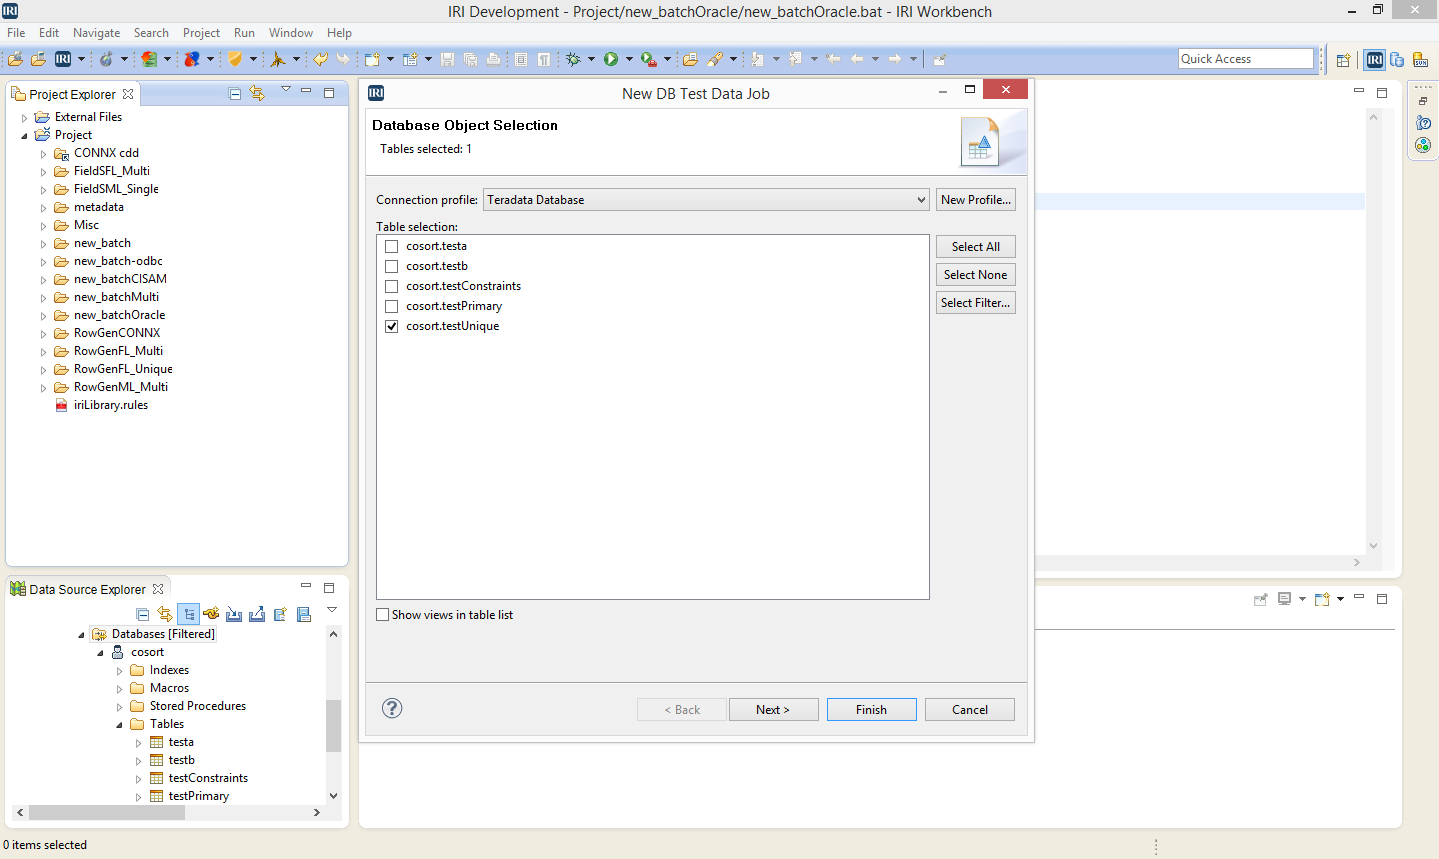The width and height of the screenshot is (1439, 859).
Task: Select the RowGenFL_Unique folder
Action: [x=123, y=369]
